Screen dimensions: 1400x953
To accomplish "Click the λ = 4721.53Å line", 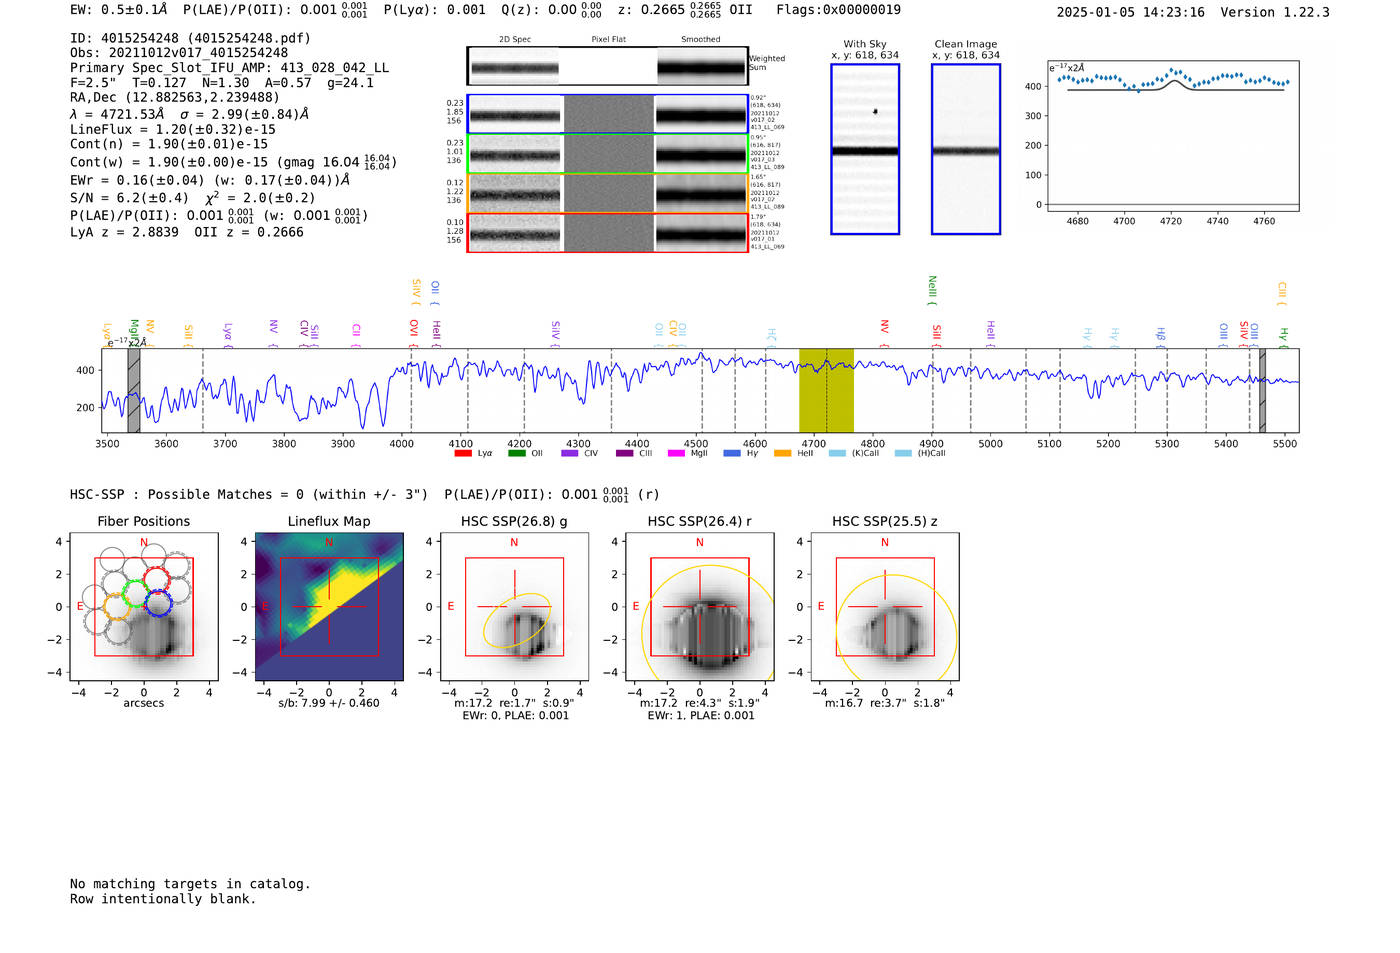I will point(189,114).
